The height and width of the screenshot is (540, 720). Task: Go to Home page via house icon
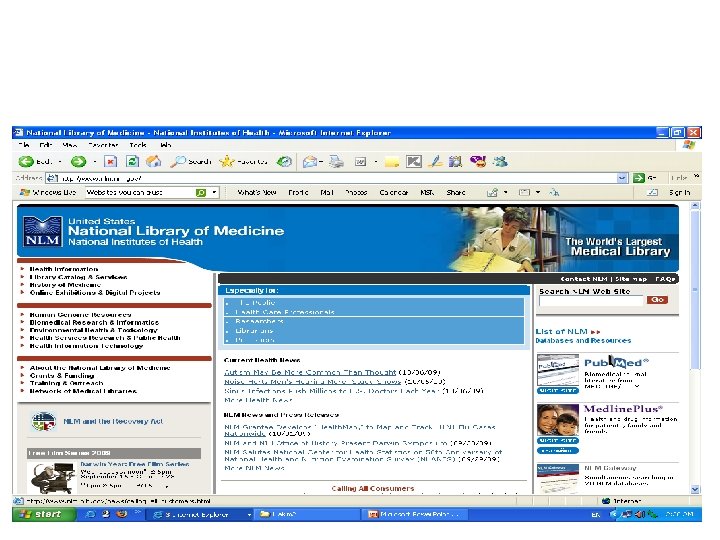[x=153, y=162]
